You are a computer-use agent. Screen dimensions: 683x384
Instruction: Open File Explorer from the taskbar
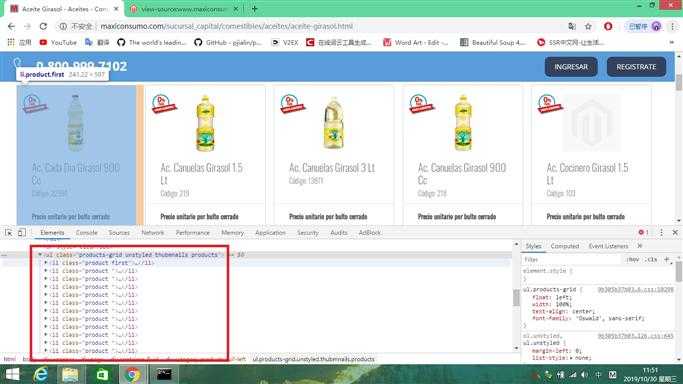70,374
